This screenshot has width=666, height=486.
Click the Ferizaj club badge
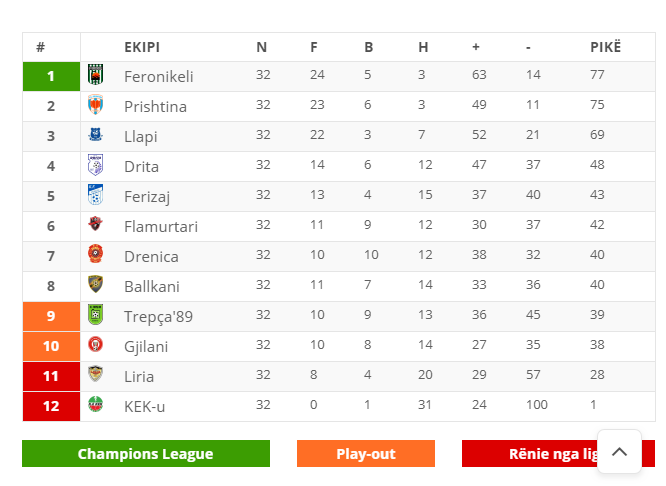96,195
